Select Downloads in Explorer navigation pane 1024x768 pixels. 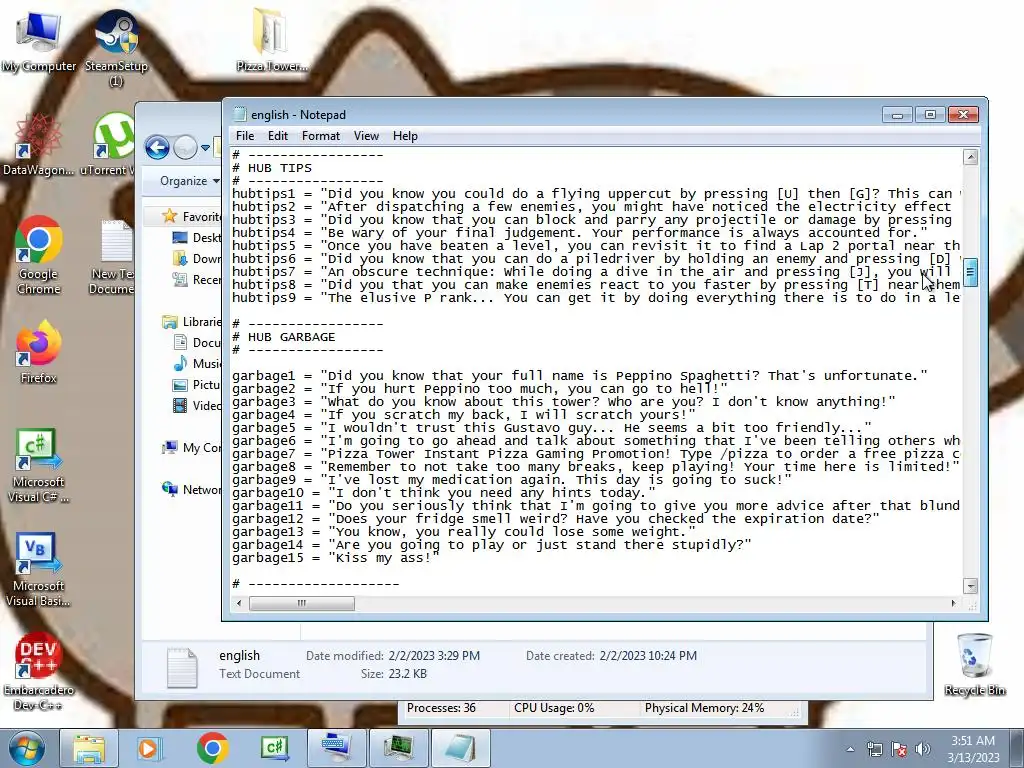(196, 259)
